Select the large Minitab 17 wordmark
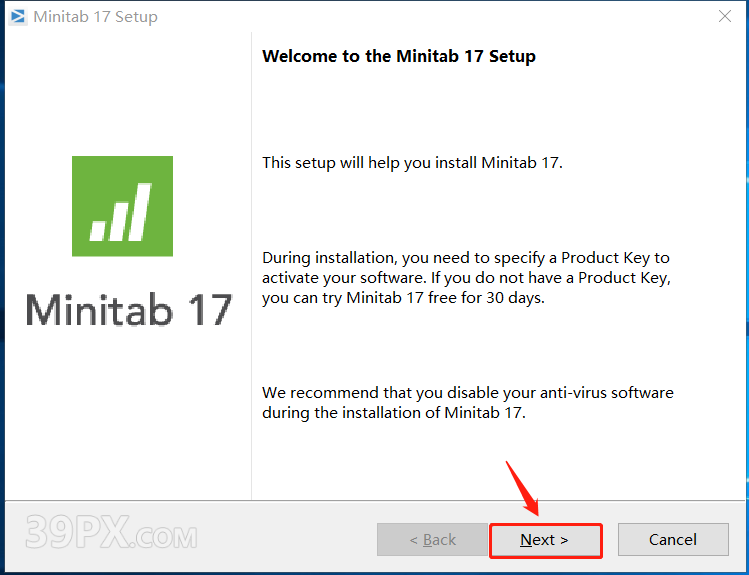749x575 pixels. [x=129, y=310]
